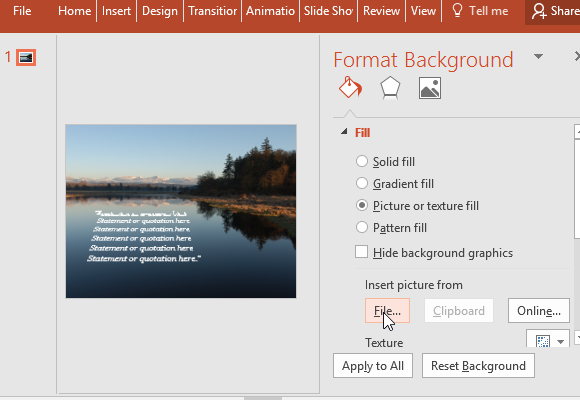The width and height of the screenshot is (580, 400).
Task: Enable Hide background graphics checkbox
Action: (361, 252)
